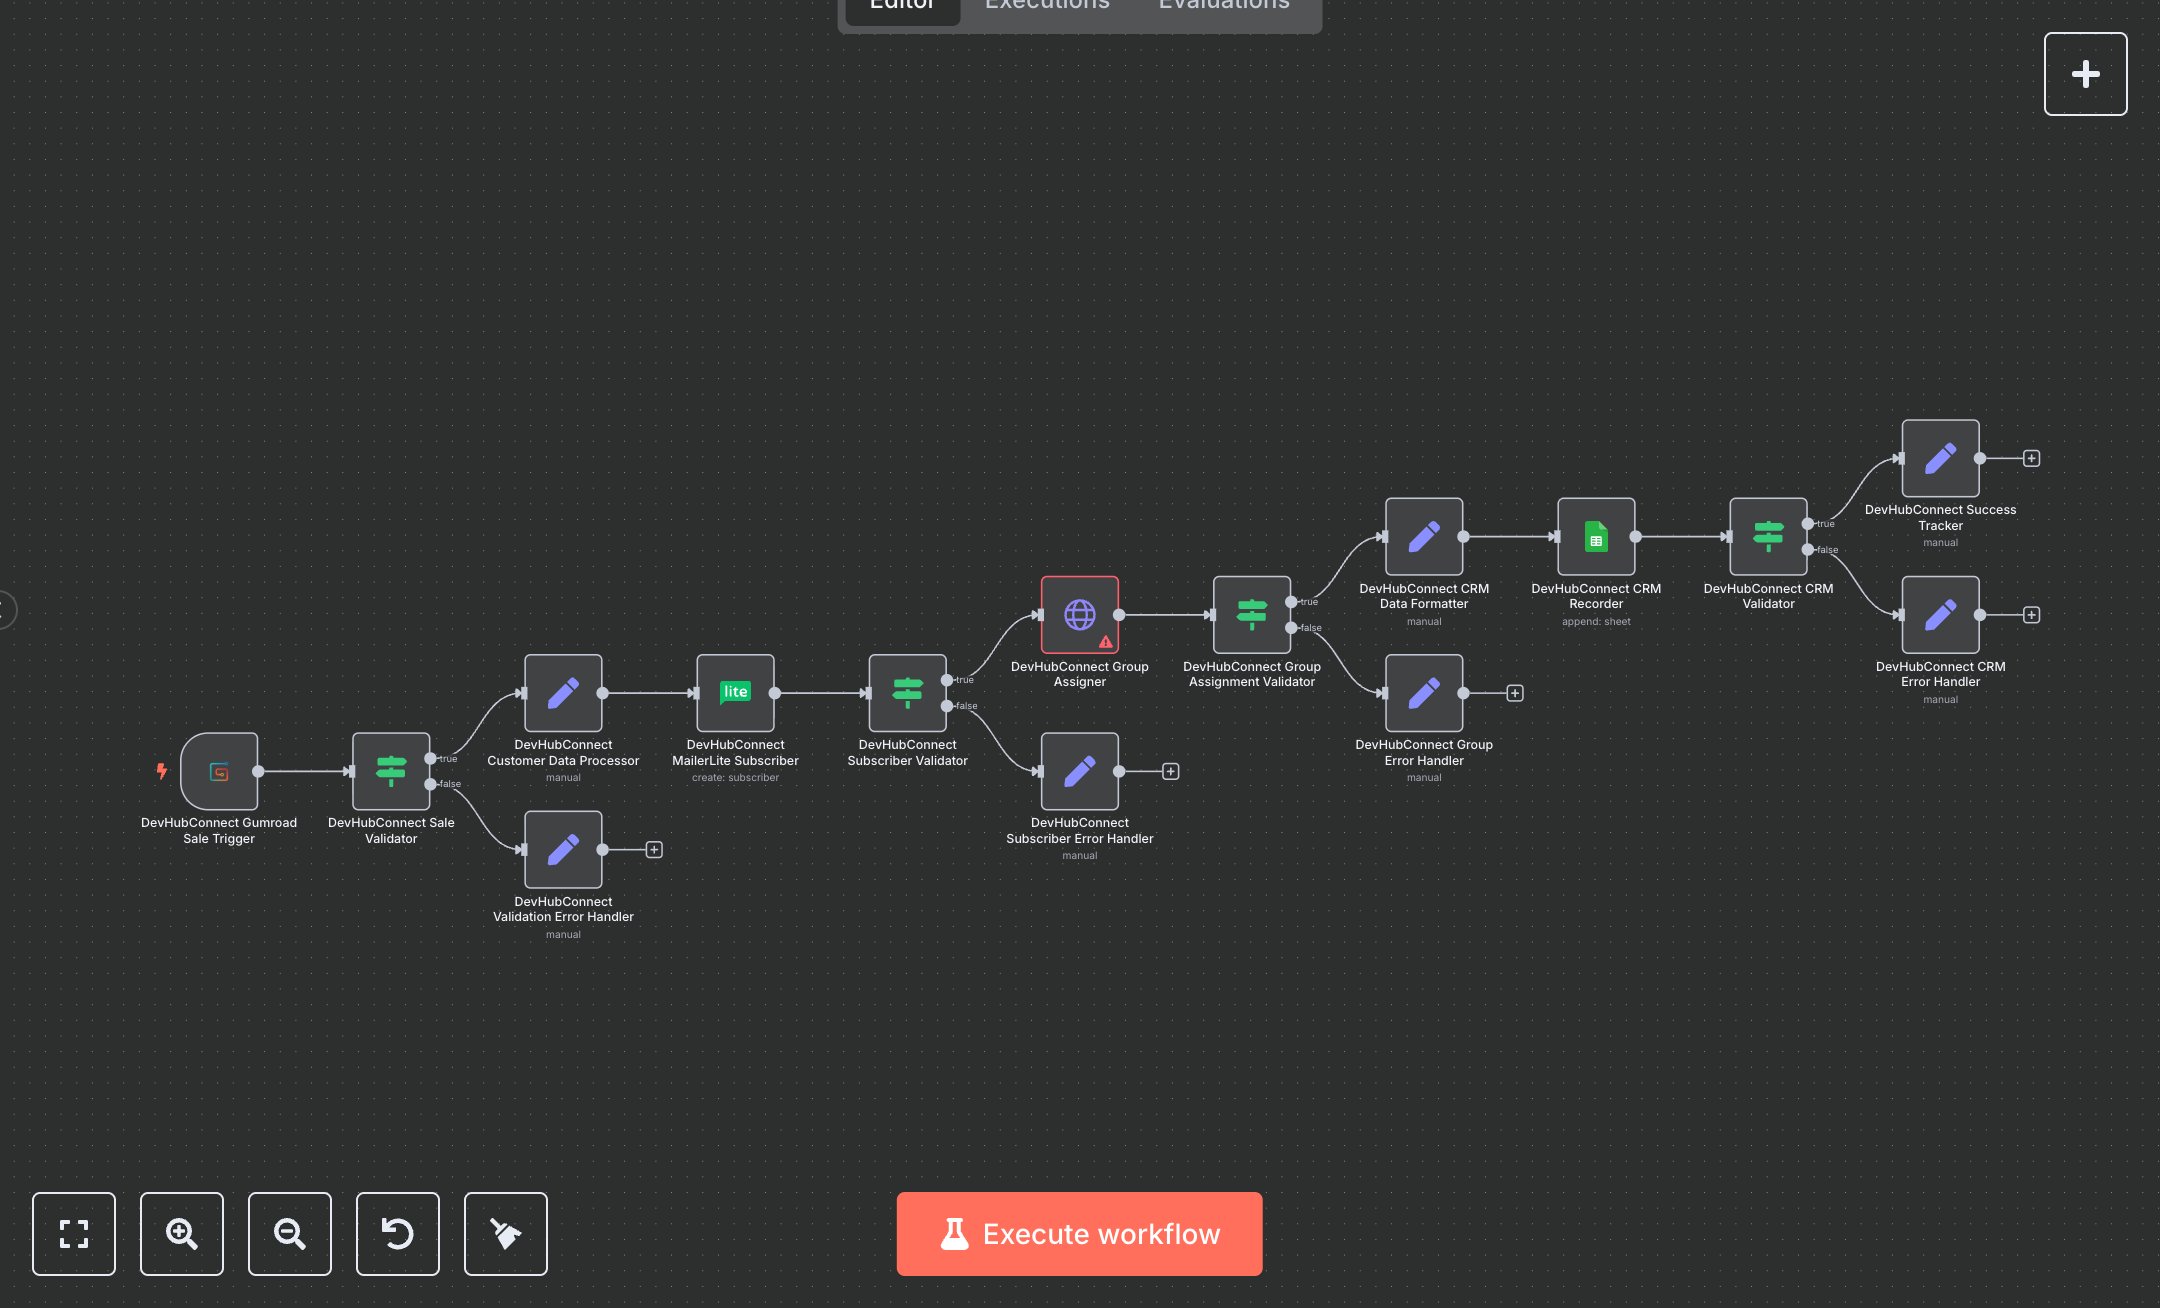This screenshot has width=2160, height=1308.
Task: Select the Group Assigner globe node
Action: click(1079, 614)
